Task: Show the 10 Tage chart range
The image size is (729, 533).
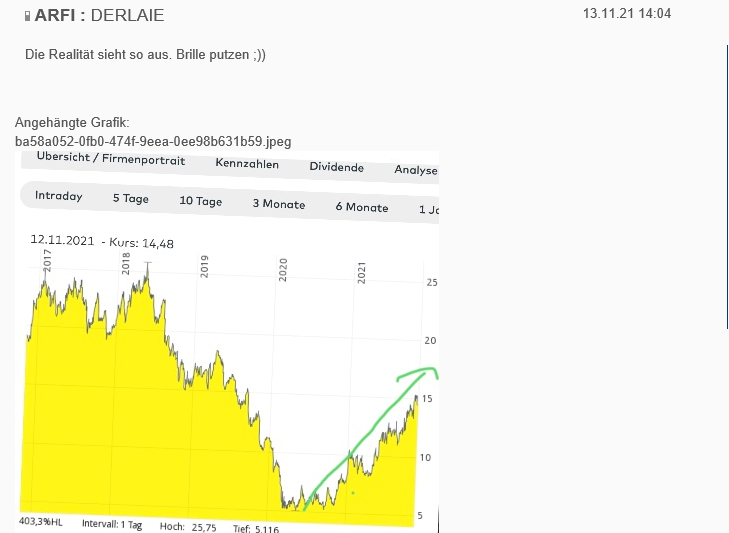Action: coord(200,201)
